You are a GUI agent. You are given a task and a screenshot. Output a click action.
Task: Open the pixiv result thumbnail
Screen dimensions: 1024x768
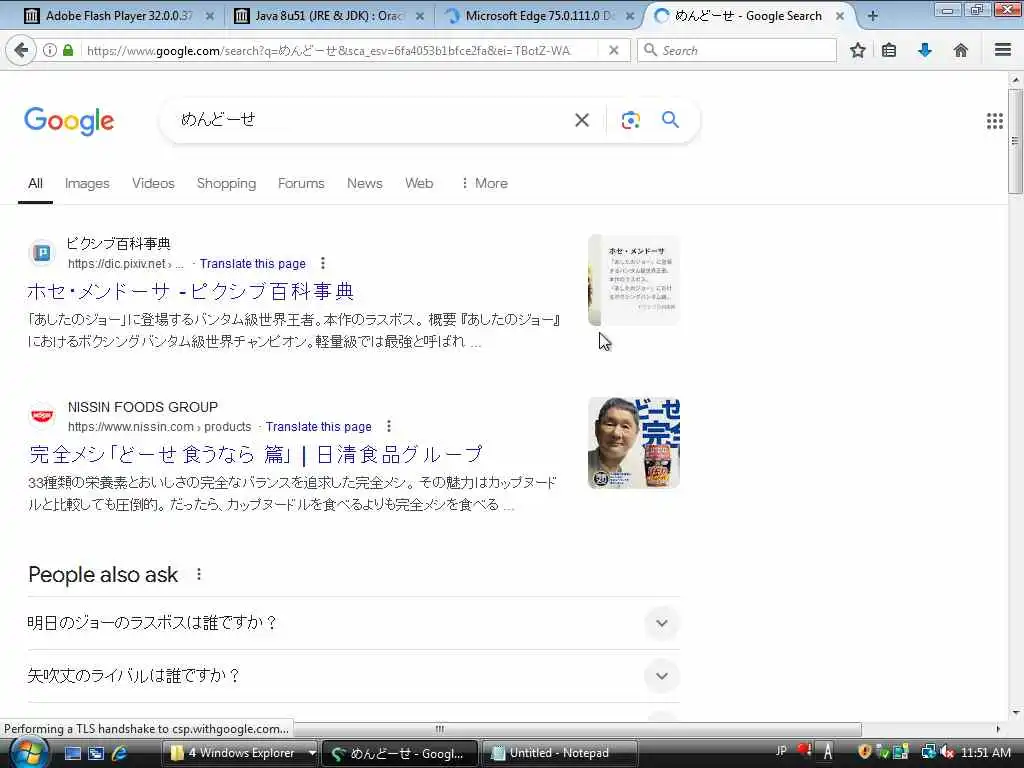633,280
